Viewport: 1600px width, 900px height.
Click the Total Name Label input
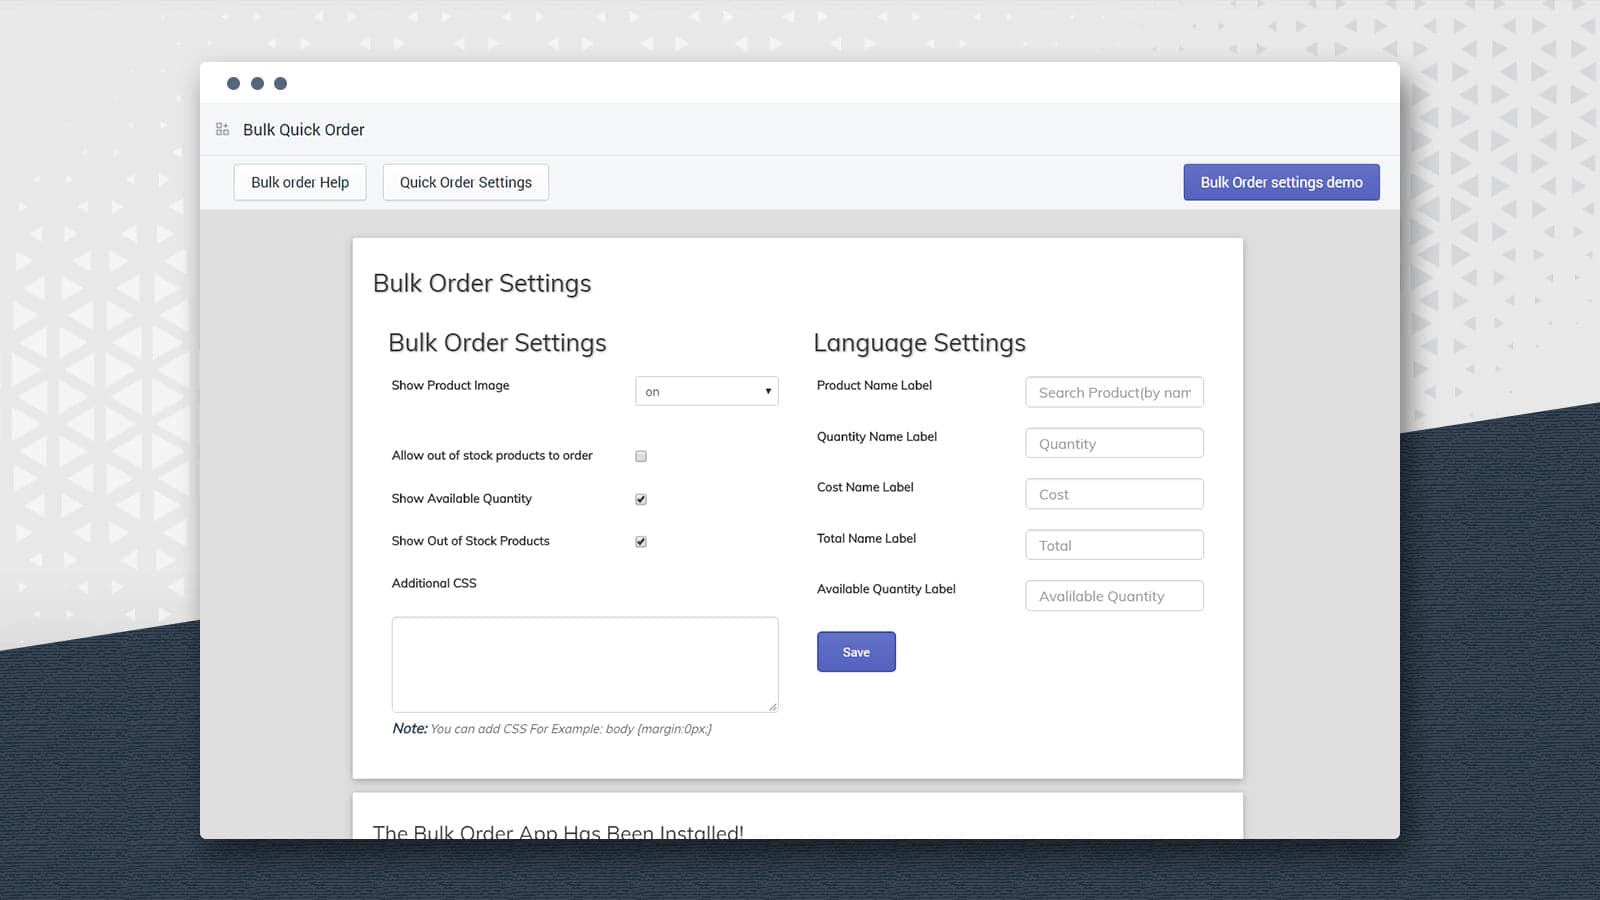click(1113, 544)
